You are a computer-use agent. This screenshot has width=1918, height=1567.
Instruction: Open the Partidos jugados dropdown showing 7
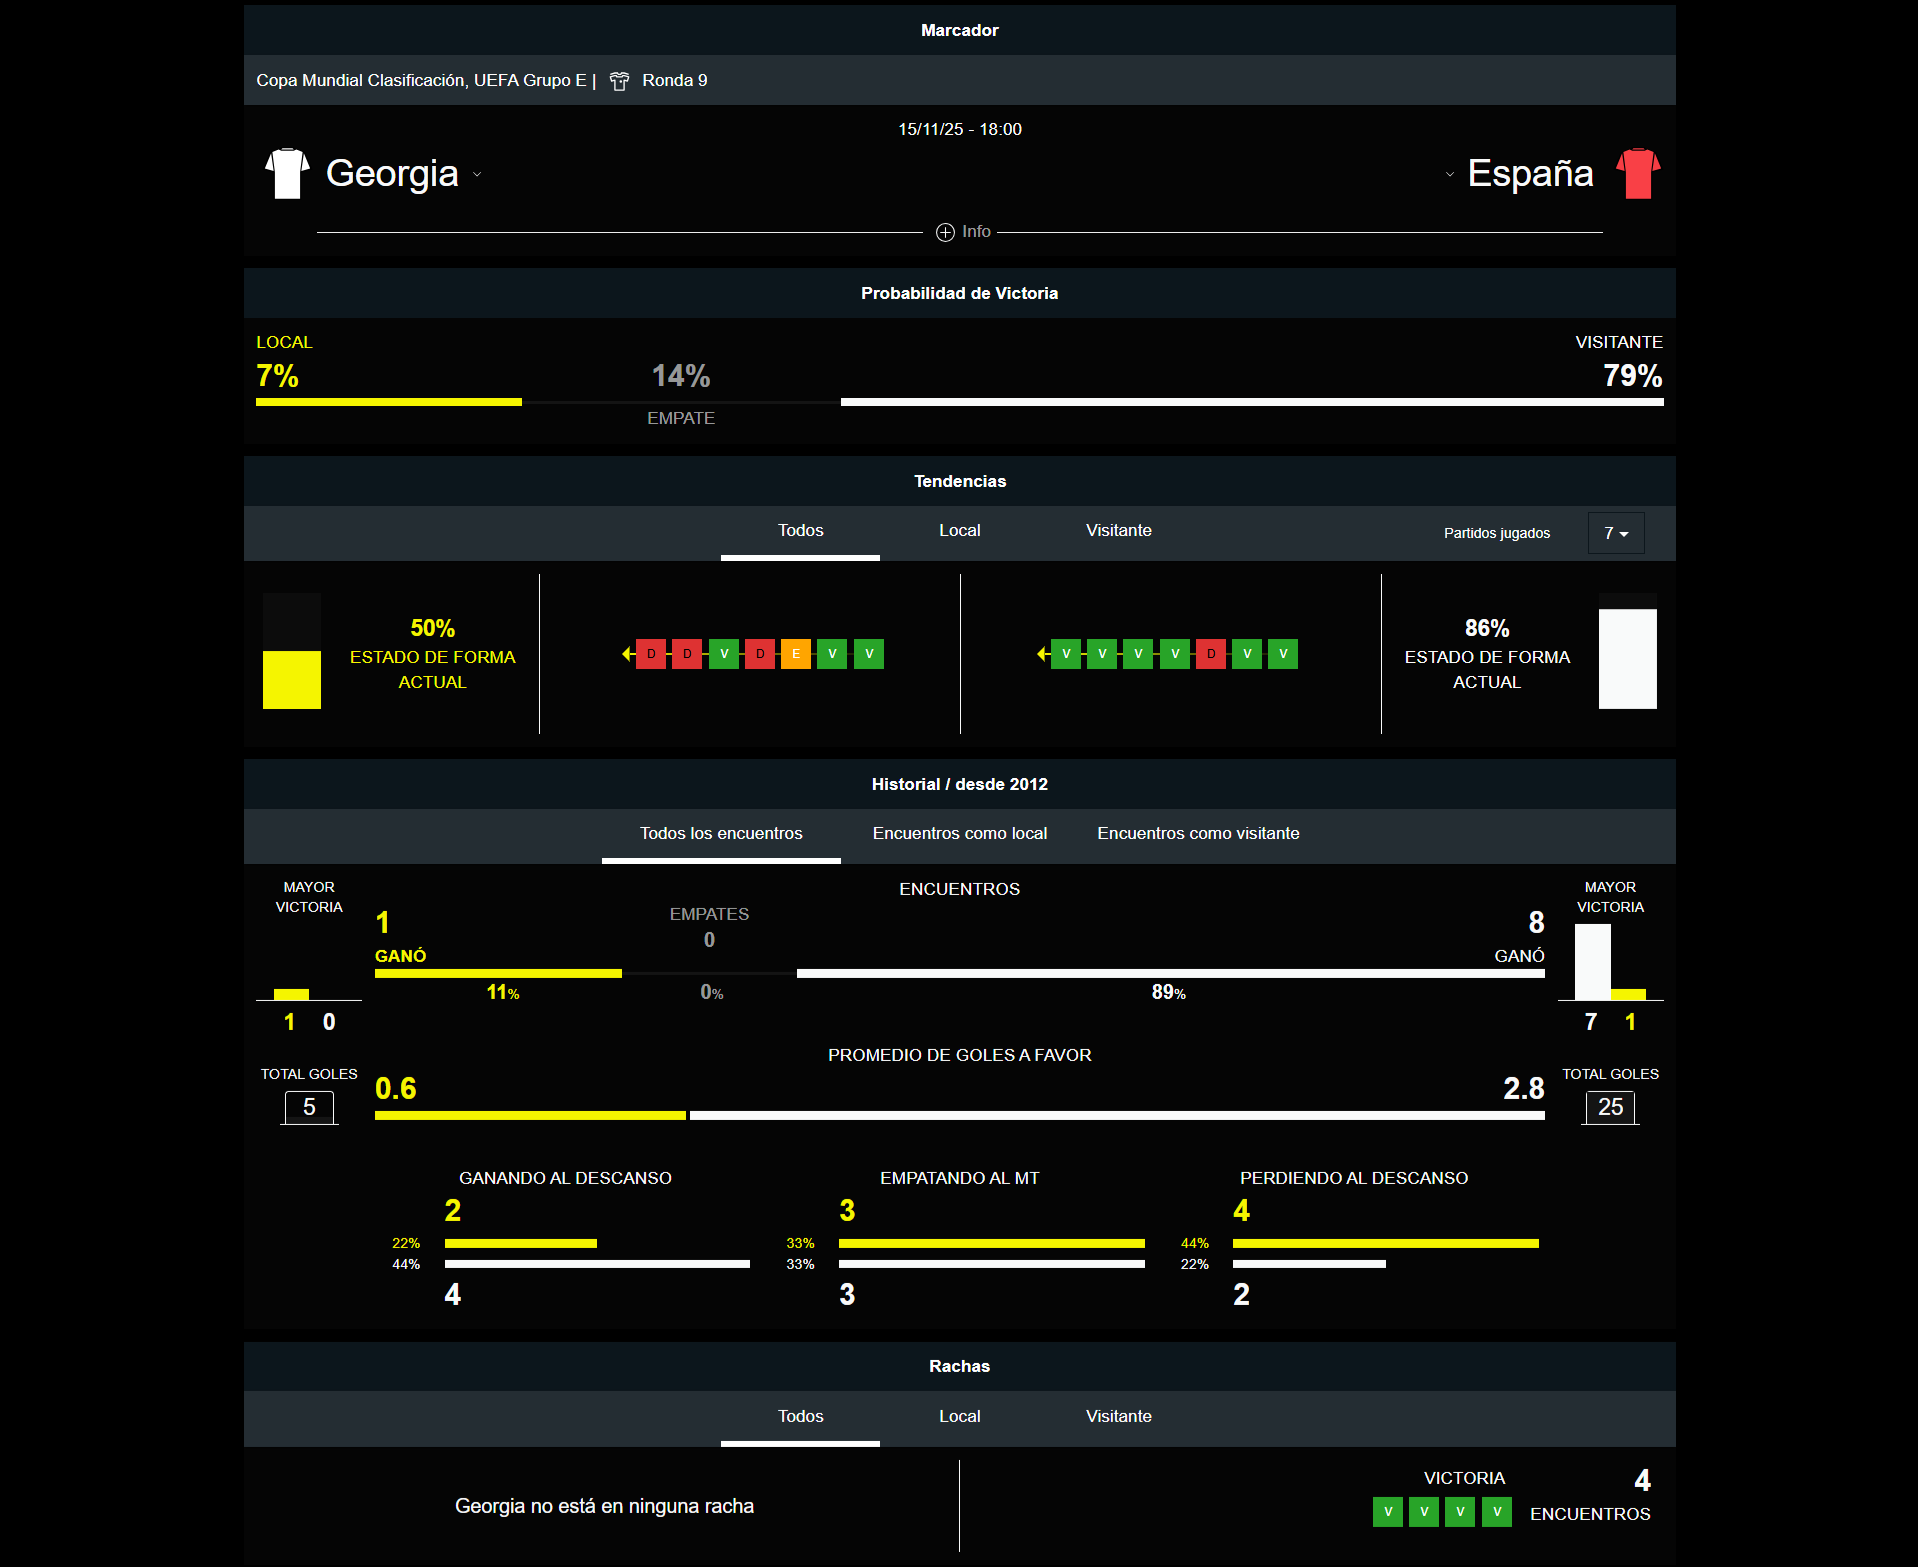point(1615,533)
